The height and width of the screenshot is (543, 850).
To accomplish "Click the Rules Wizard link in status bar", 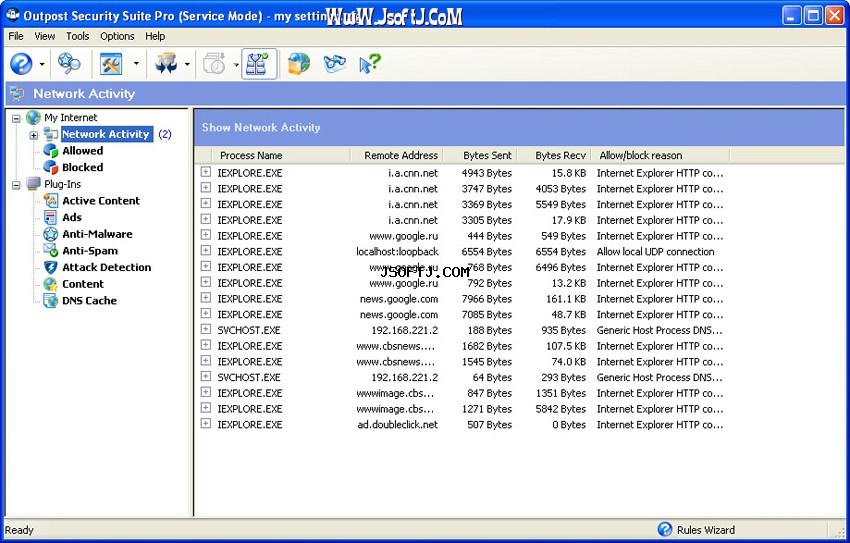I will click(x=706, y=530).
